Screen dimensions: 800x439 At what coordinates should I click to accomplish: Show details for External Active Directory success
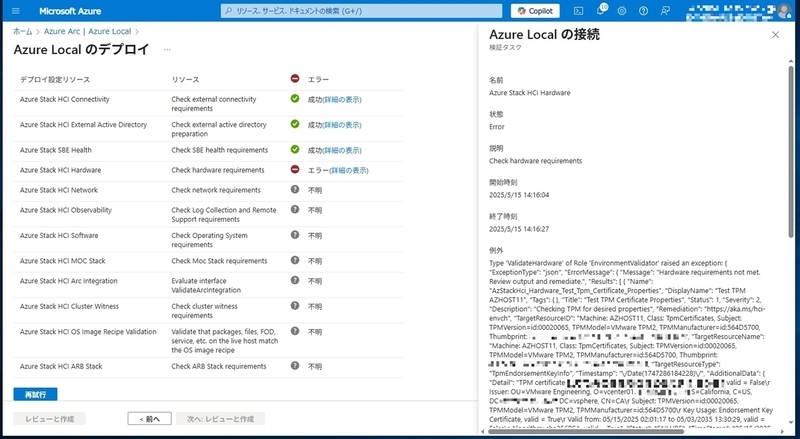(342, 125)
